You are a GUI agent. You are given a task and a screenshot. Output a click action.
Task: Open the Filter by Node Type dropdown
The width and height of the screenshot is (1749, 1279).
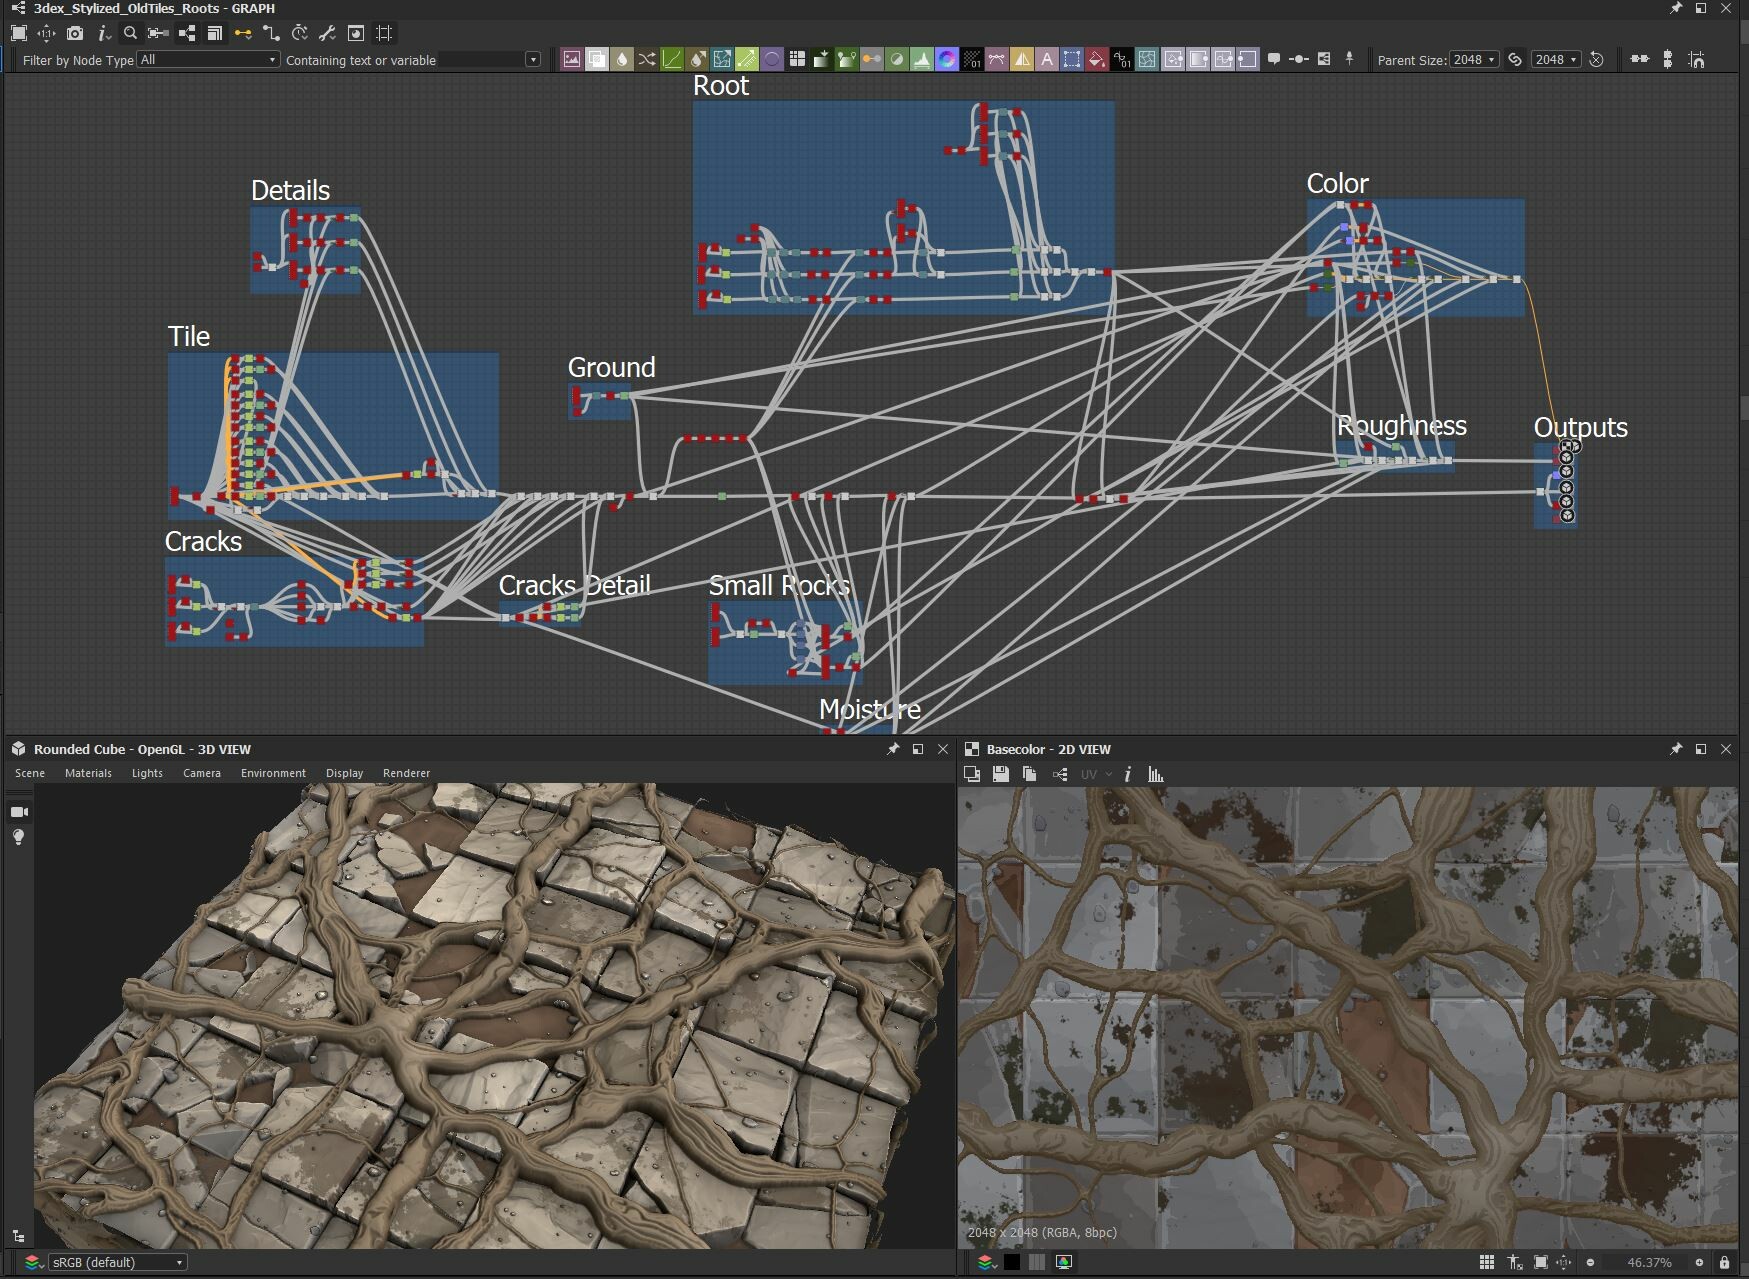pyautogui.click(x=207, y=60)
